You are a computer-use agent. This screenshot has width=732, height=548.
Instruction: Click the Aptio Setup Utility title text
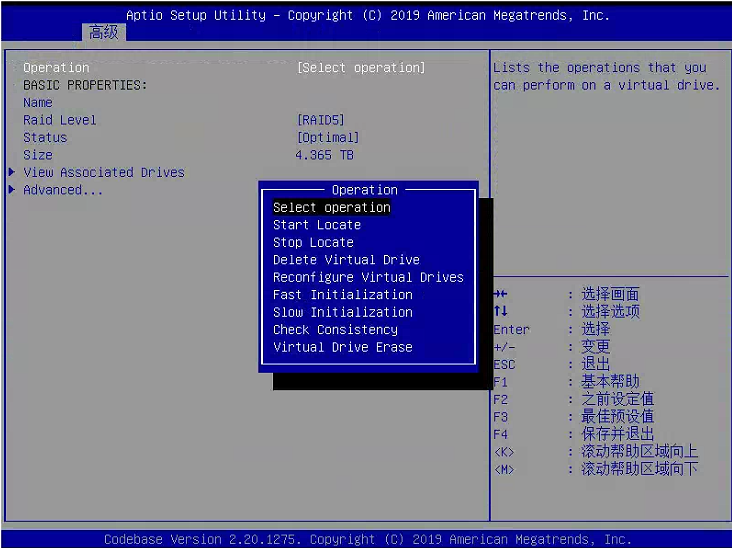click(x=368, y=15)
